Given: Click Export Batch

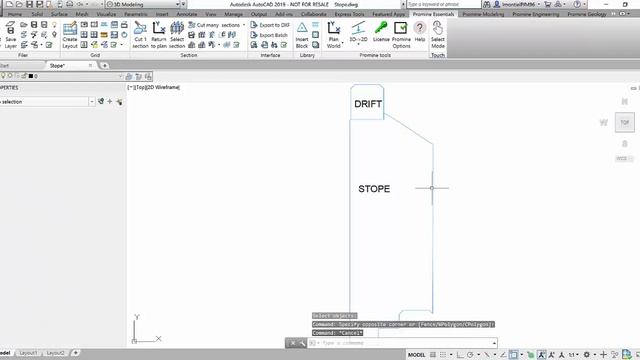Looking at the screenshot, I should coord(269,35).
